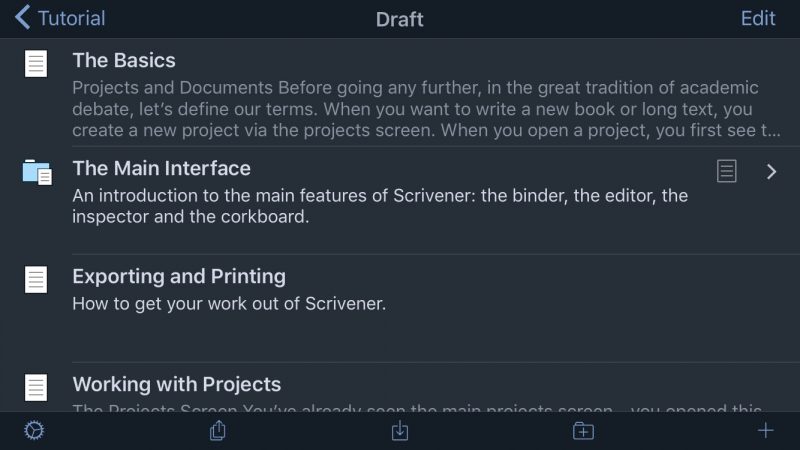Open the settings gear icon
Image resolution: width=800 pixels, height=450 pixels.
point(34,431)
